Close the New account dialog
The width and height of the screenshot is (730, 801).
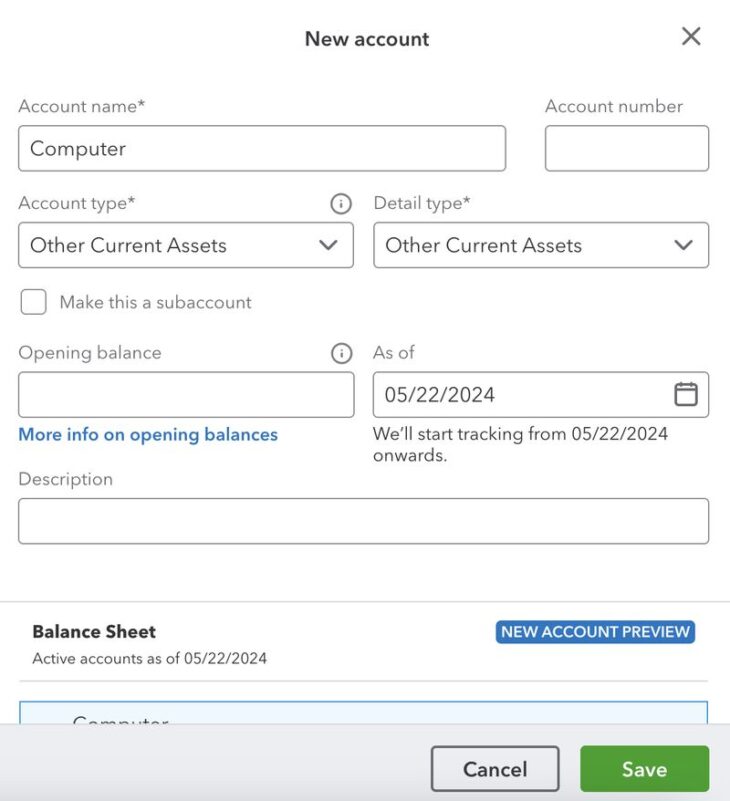tap(690, 35)
